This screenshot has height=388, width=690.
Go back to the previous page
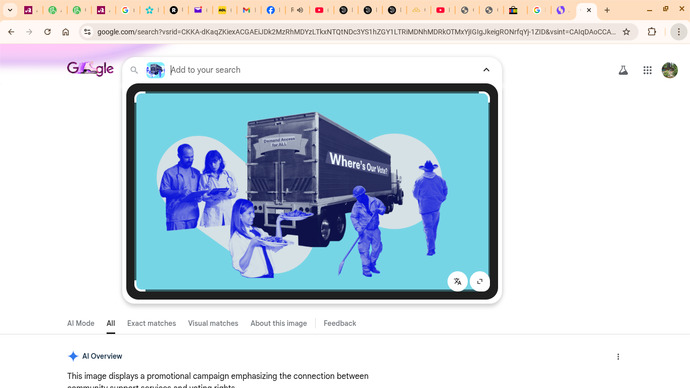click(11, 32)
